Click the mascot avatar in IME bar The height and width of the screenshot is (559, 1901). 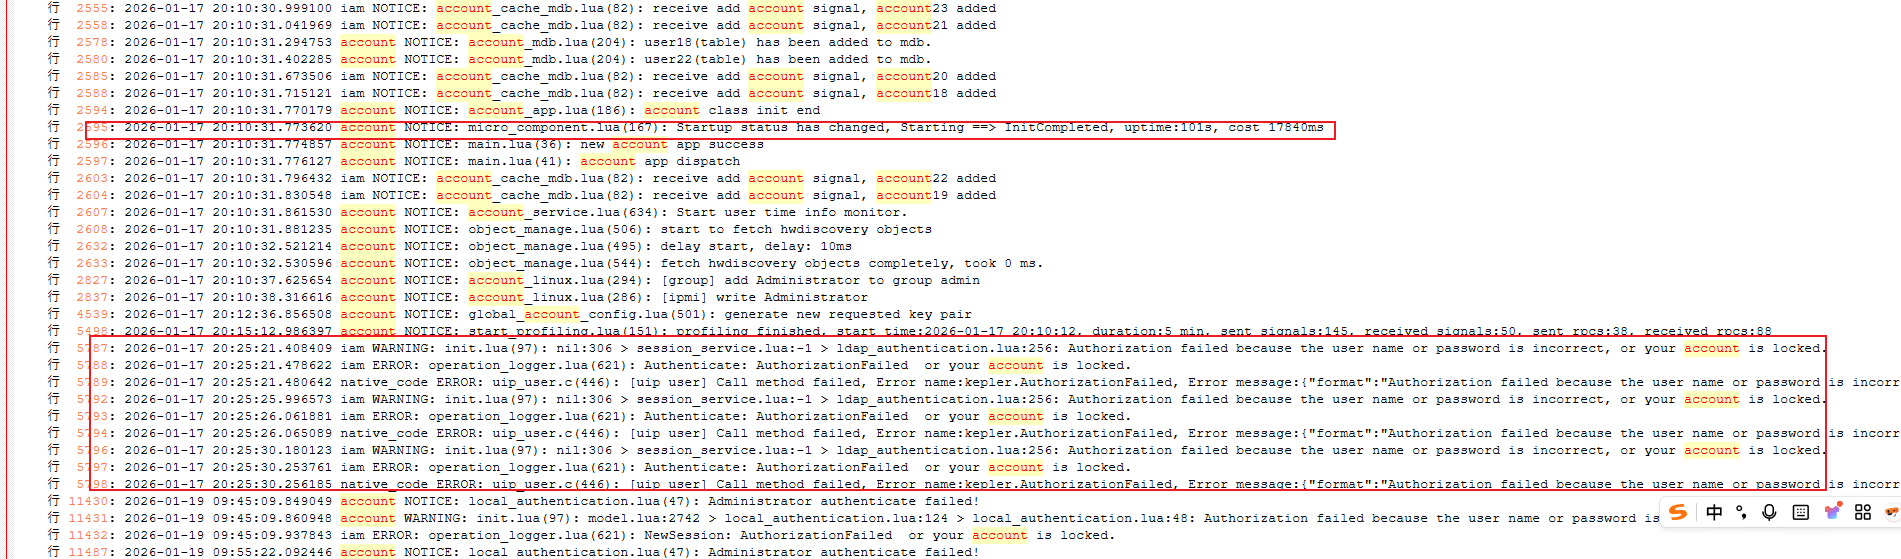(x=1891, y=512)
